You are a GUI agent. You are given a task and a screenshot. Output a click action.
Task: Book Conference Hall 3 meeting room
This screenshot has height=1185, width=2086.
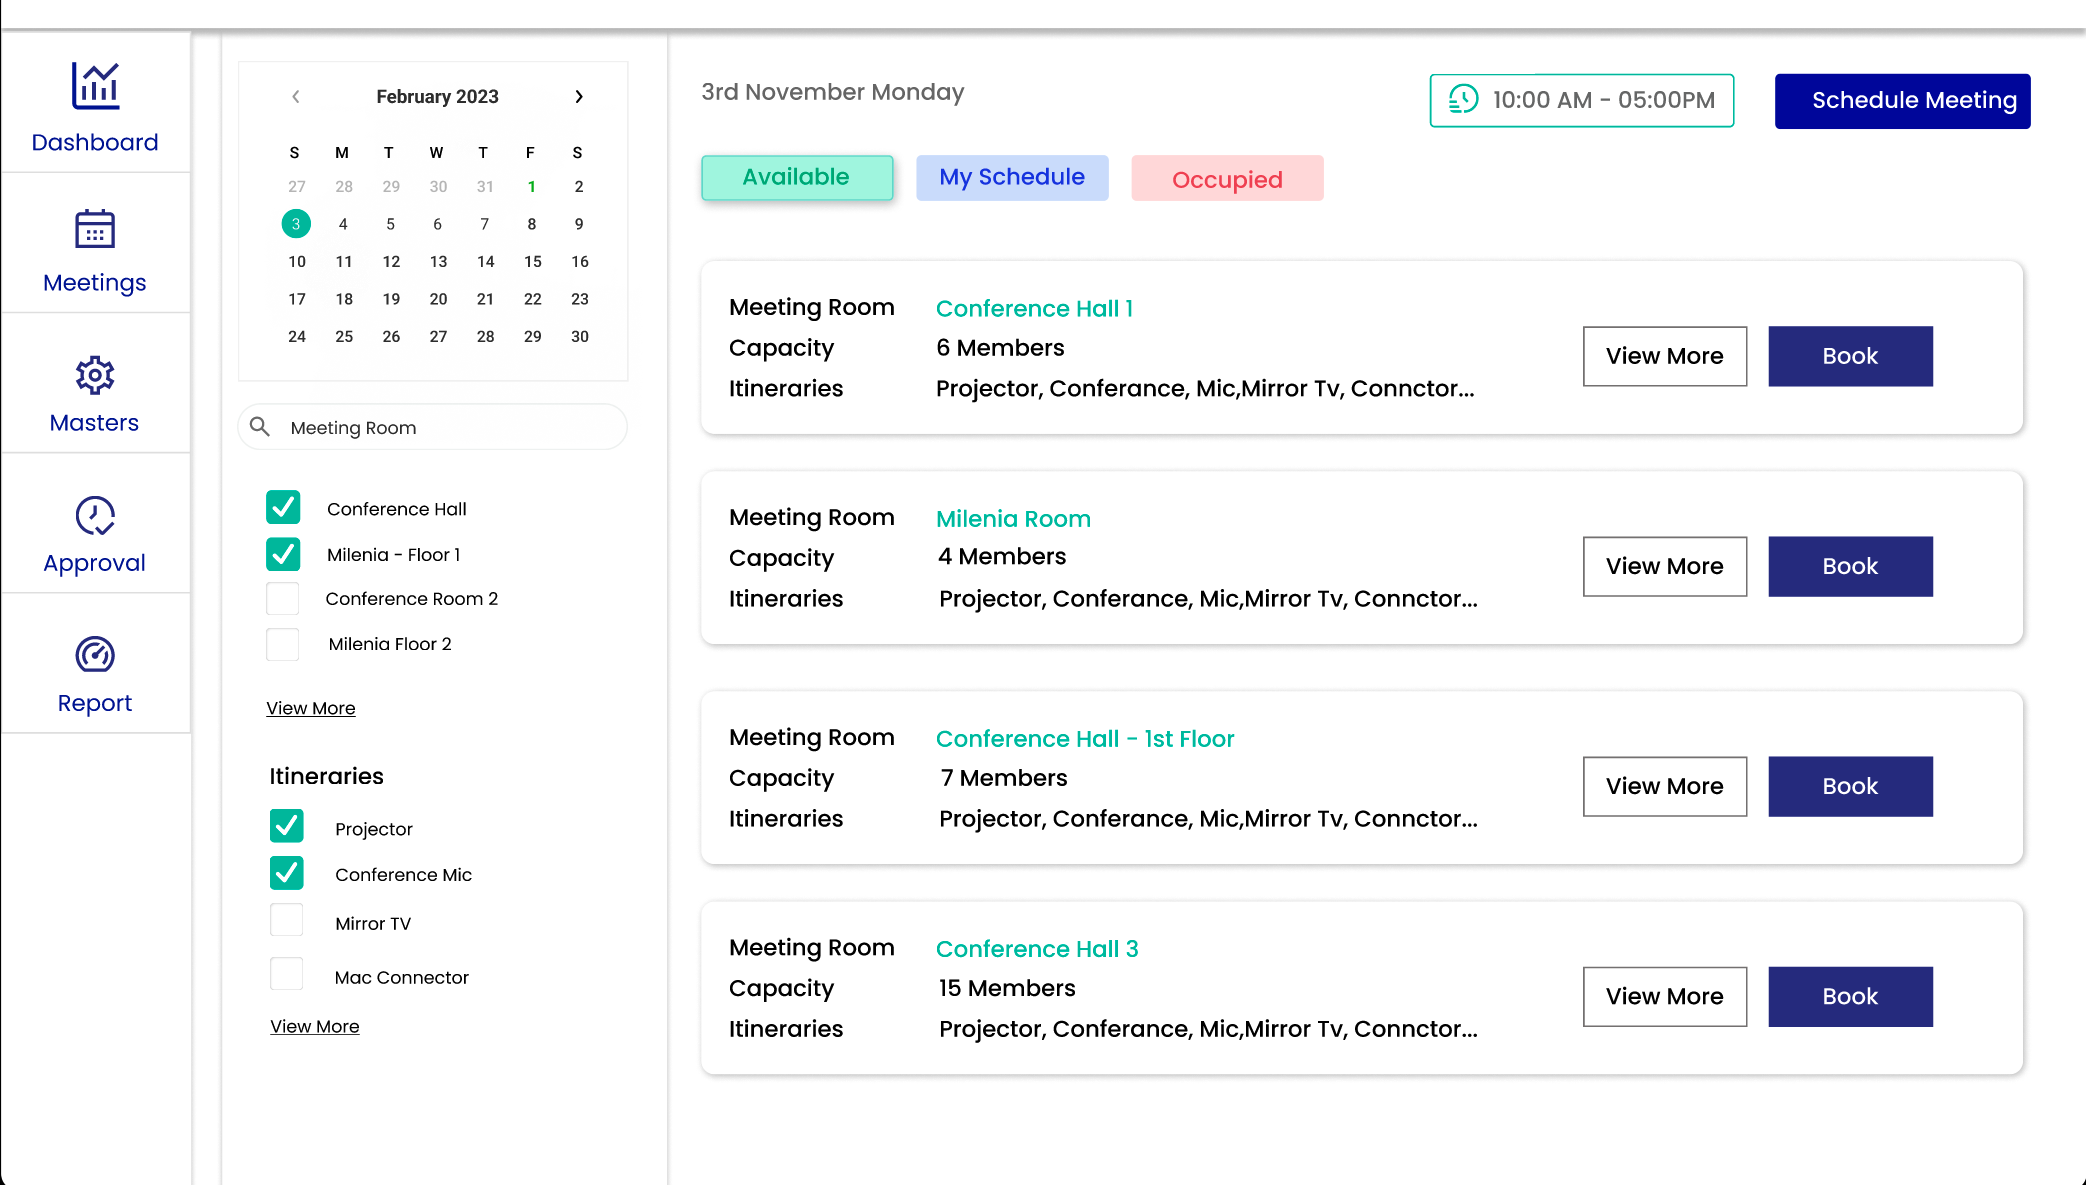click(1851, 996)
